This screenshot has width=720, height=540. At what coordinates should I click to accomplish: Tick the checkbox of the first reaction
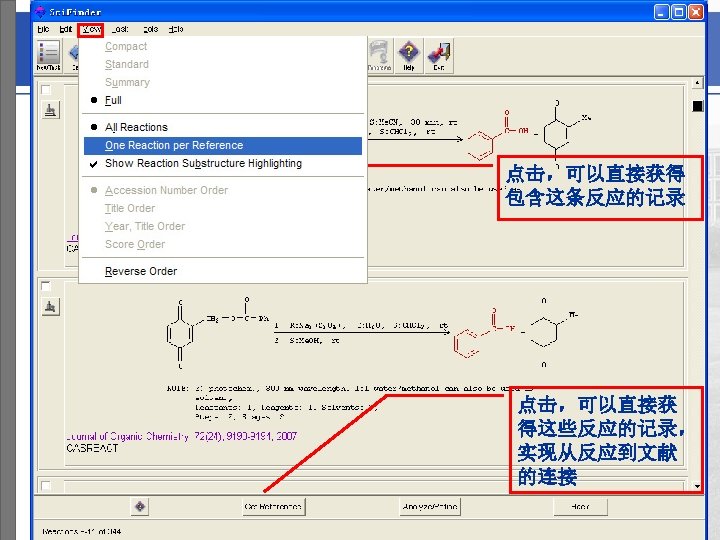[46, 90]
